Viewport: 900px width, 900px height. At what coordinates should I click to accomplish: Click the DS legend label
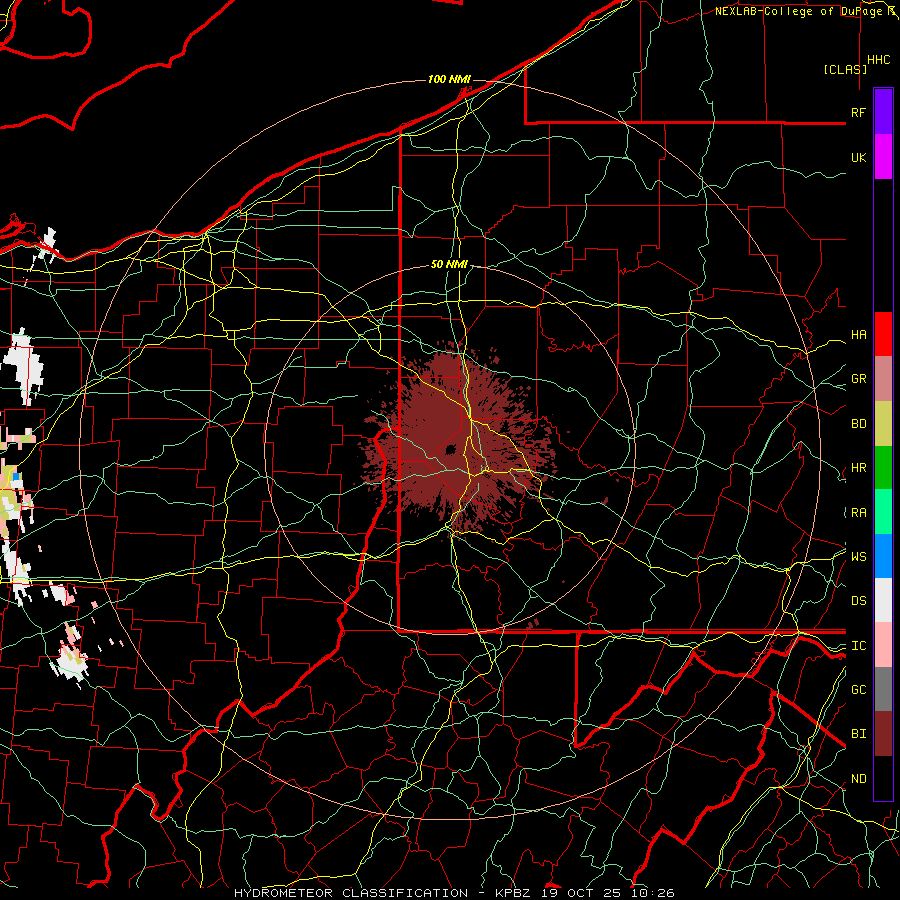pos(858,601)
